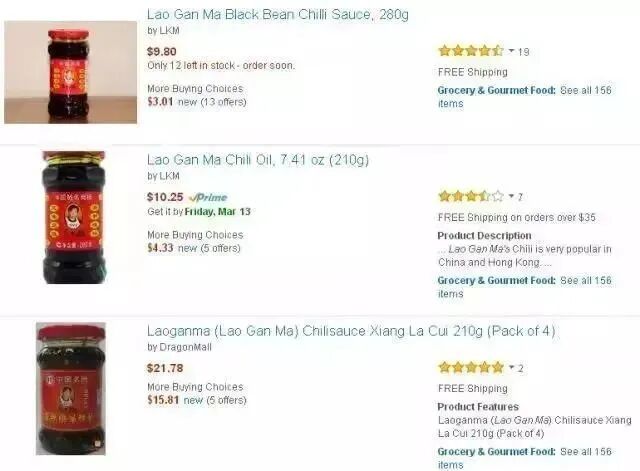
Task: Expand the rating dropdown arrow beside 2 reviews
Action: (511, 367)
